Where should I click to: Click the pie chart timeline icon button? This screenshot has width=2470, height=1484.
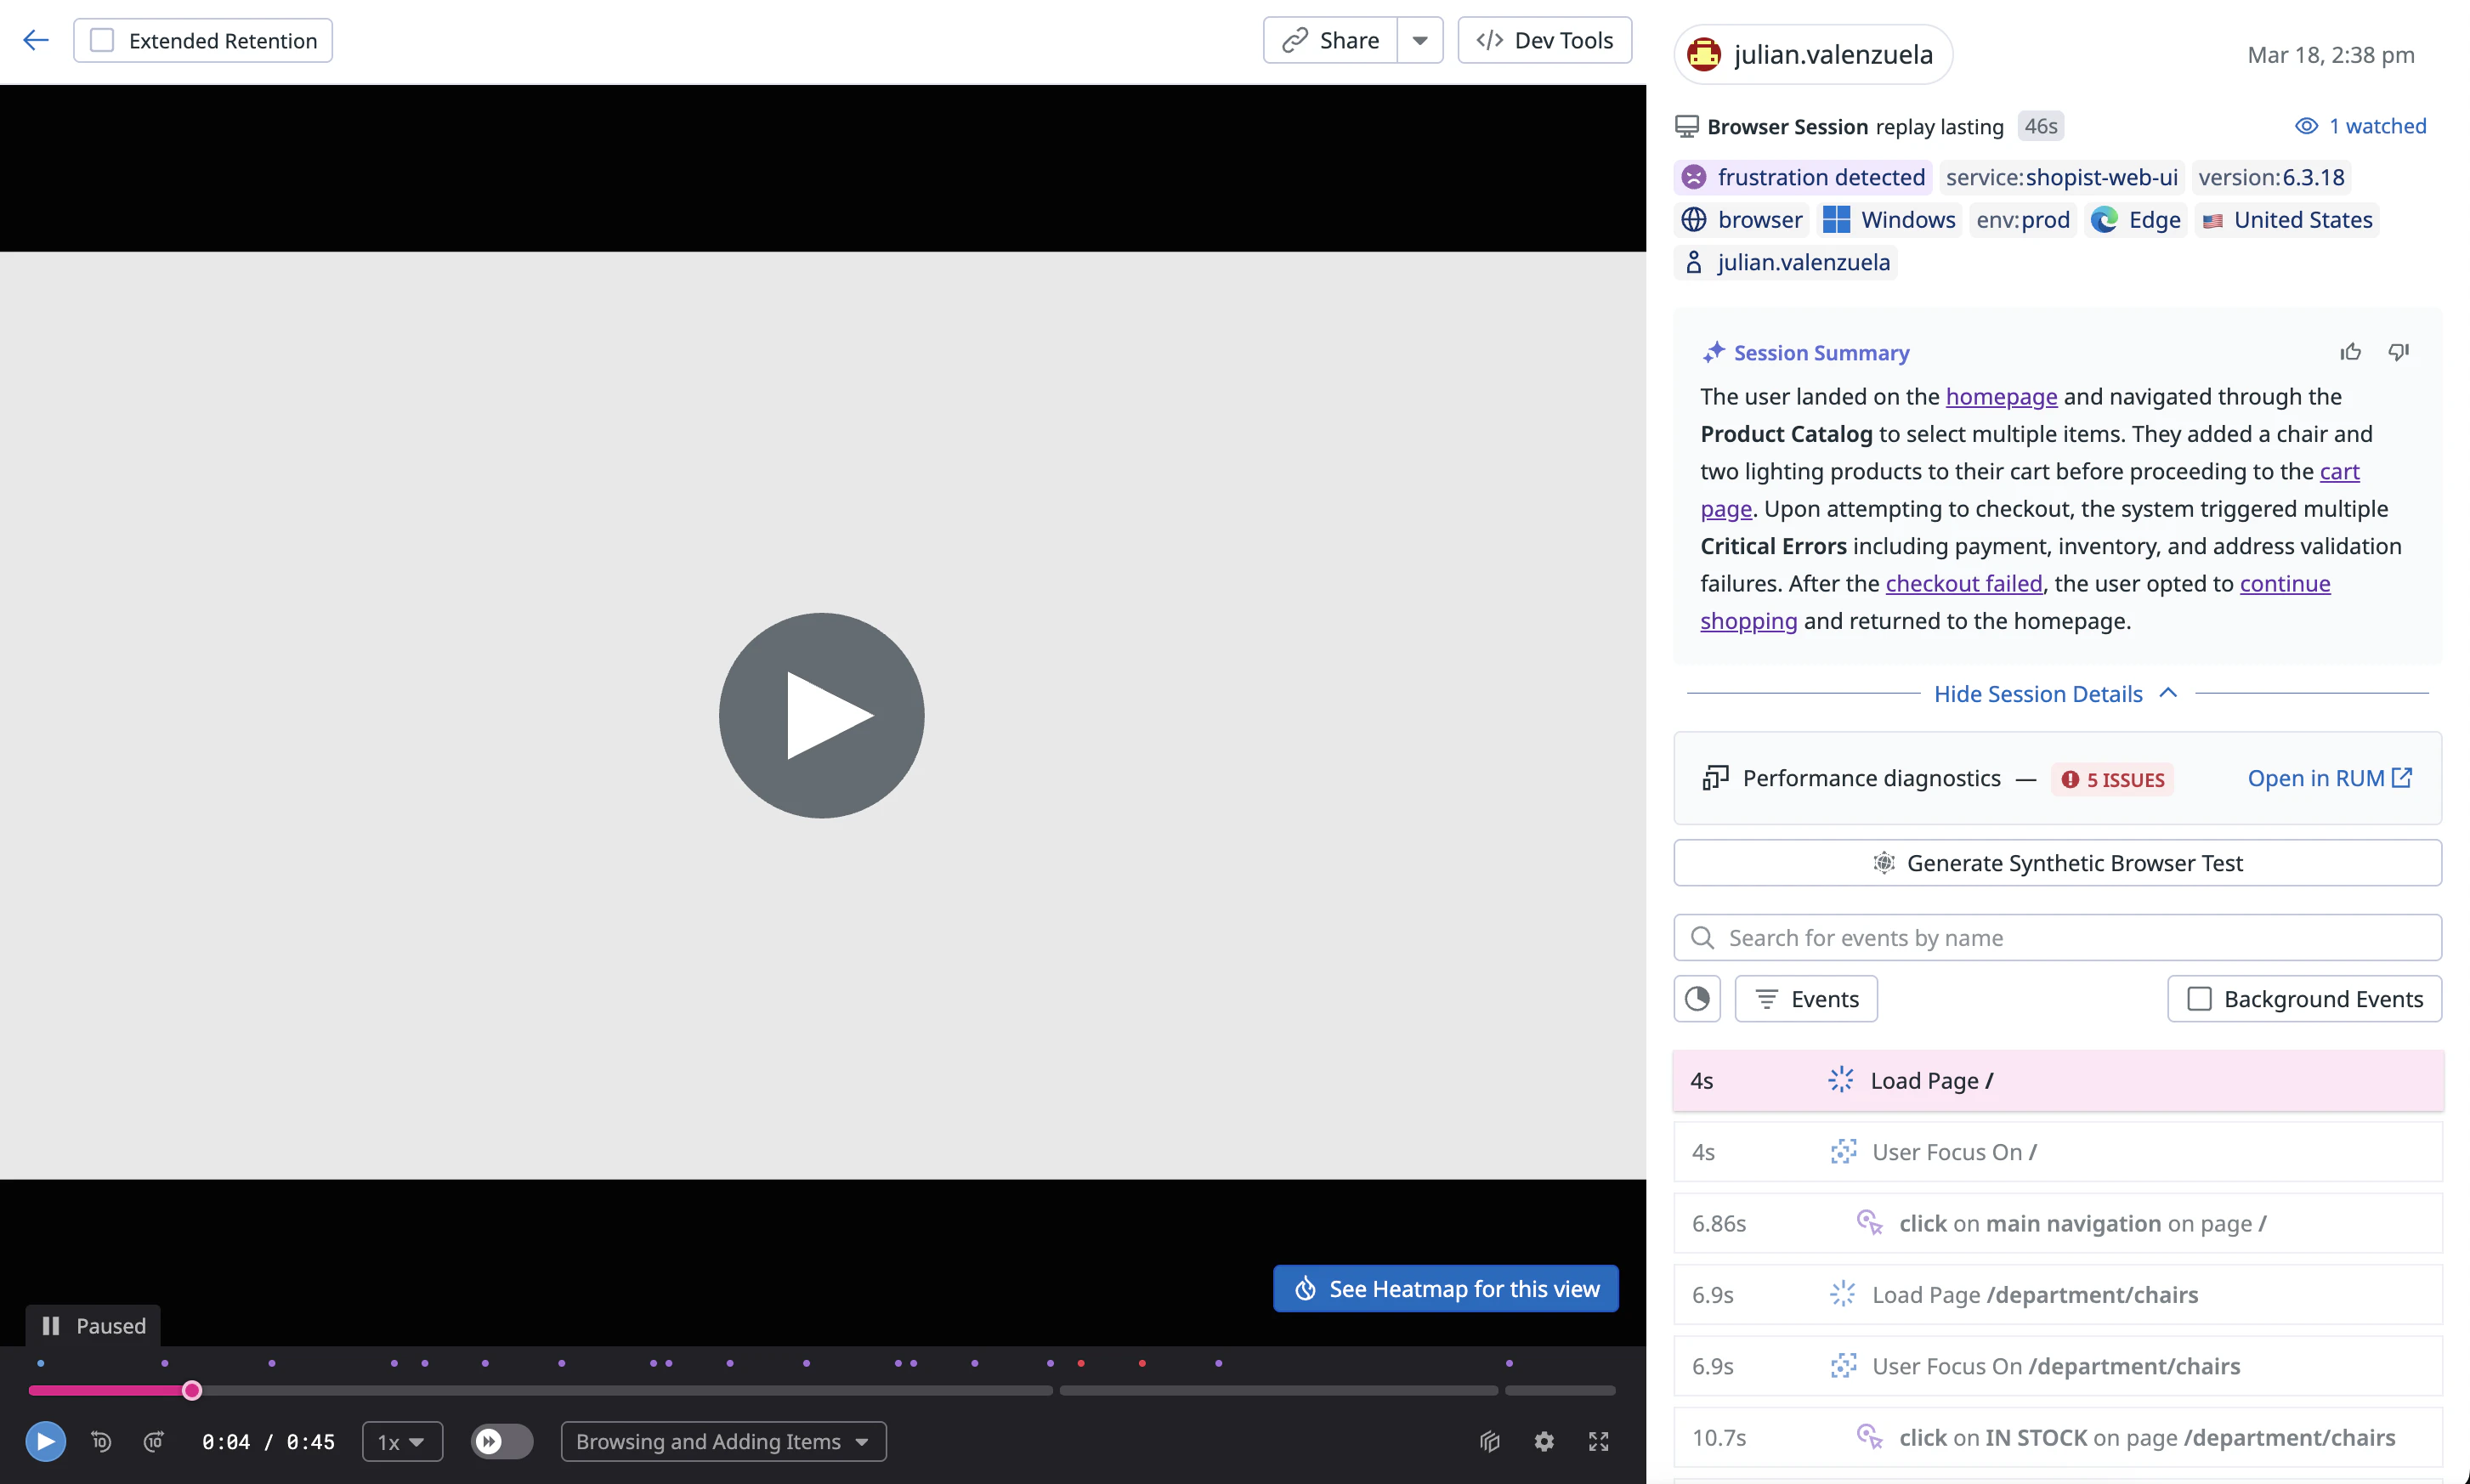1697,999
